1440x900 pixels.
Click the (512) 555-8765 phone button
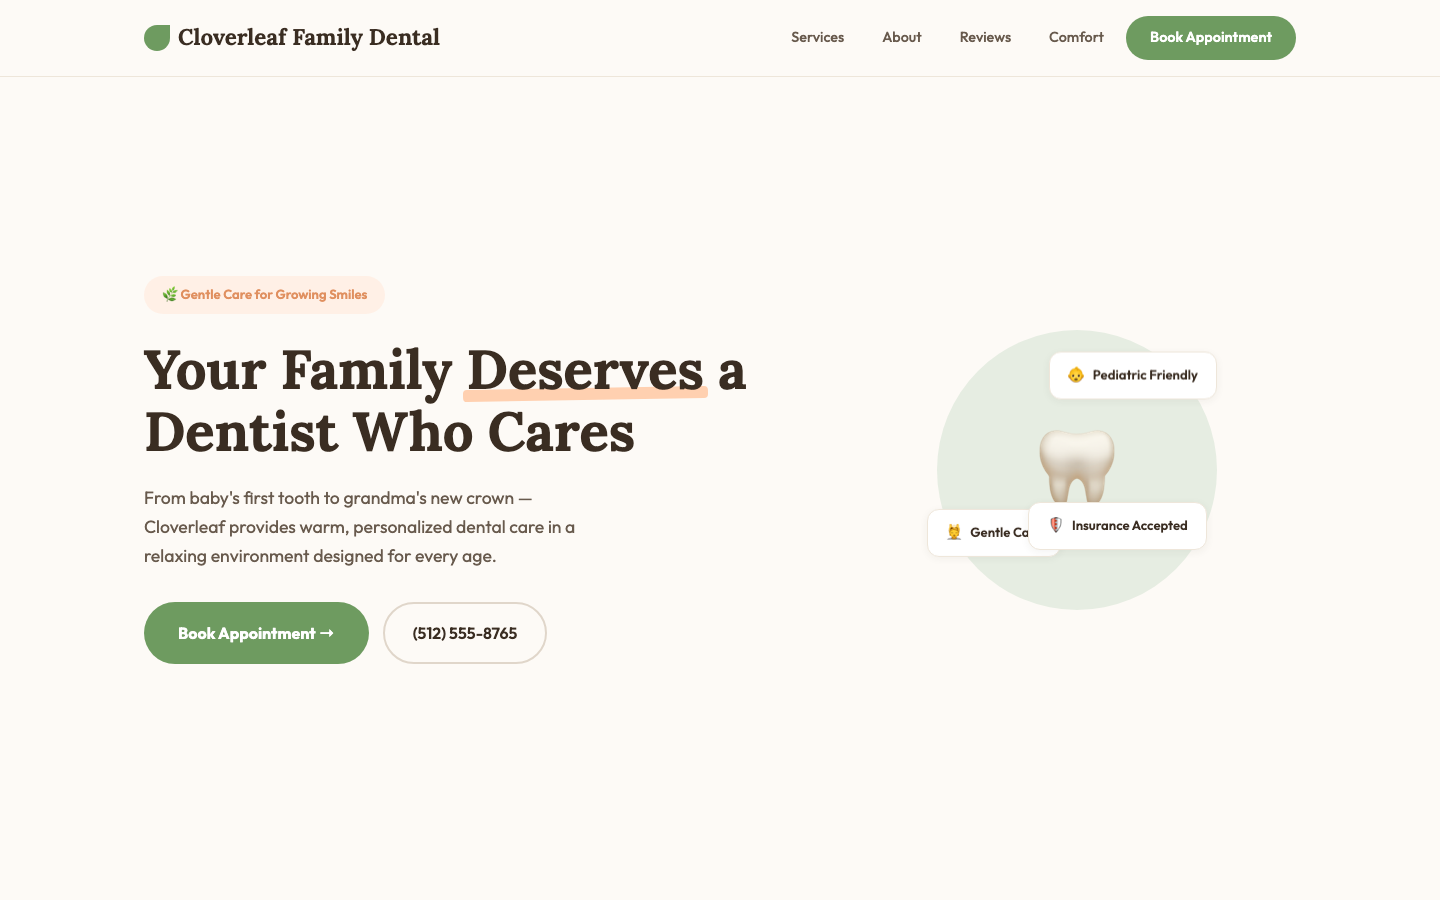click(464, 633)
